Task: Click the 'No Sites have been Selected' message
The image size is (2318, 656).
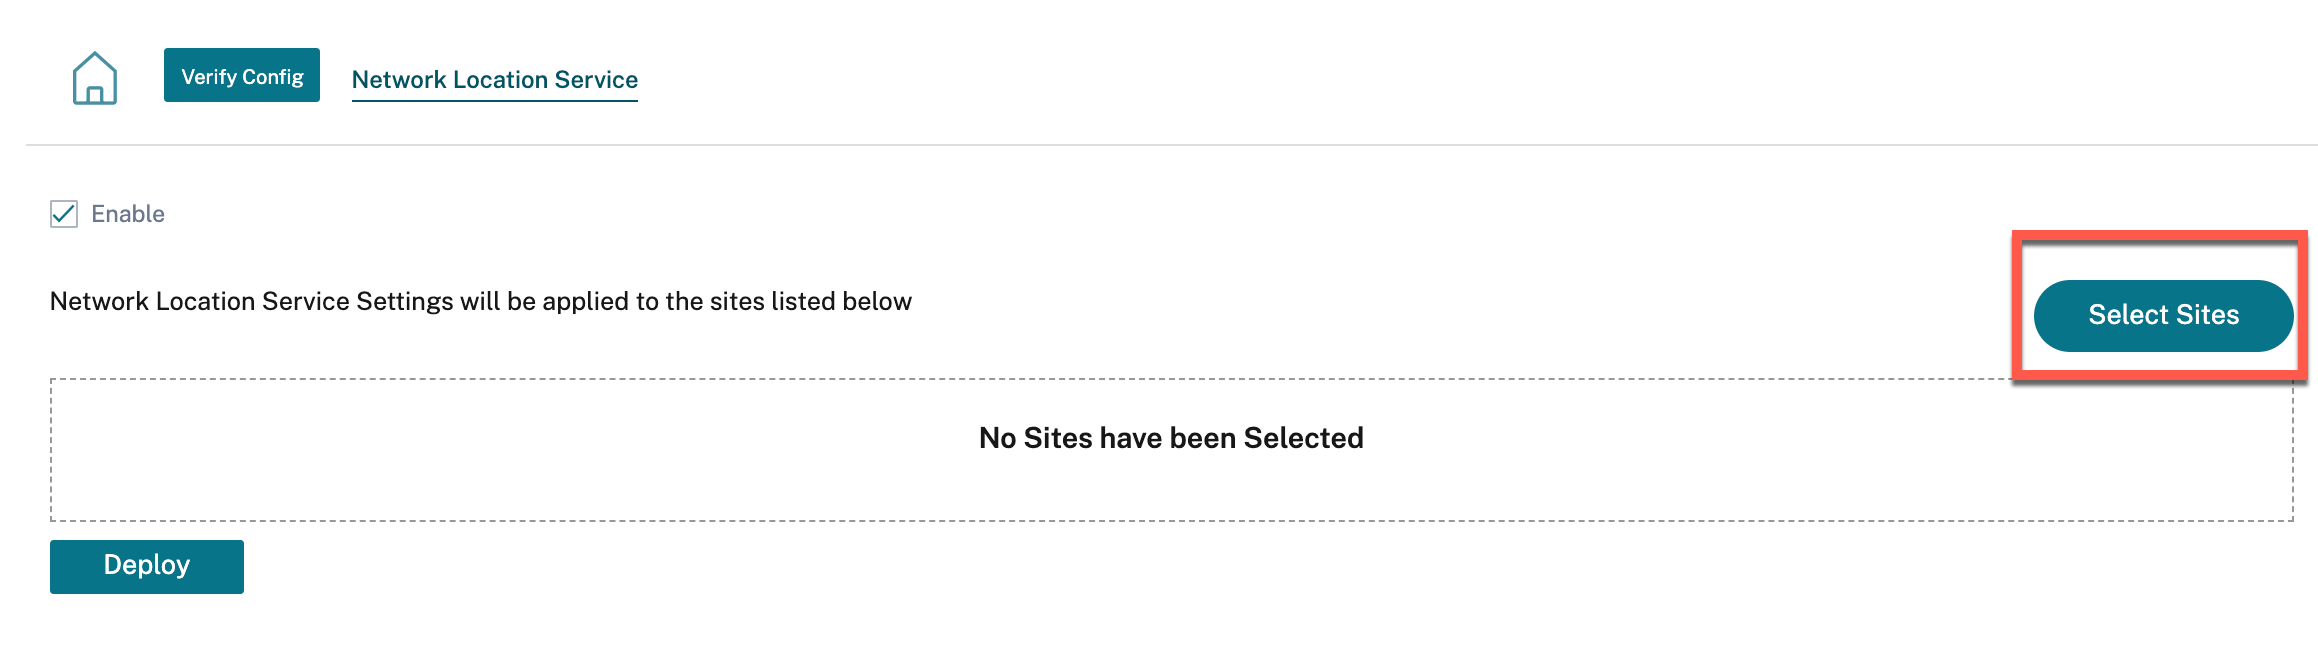Action: coord(1171,438)
